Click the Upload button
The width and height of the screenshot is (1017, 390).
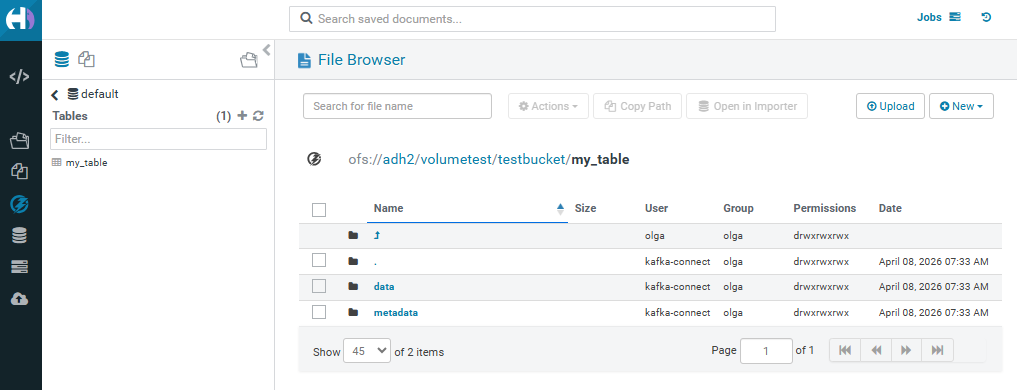(x=891, y=106)
